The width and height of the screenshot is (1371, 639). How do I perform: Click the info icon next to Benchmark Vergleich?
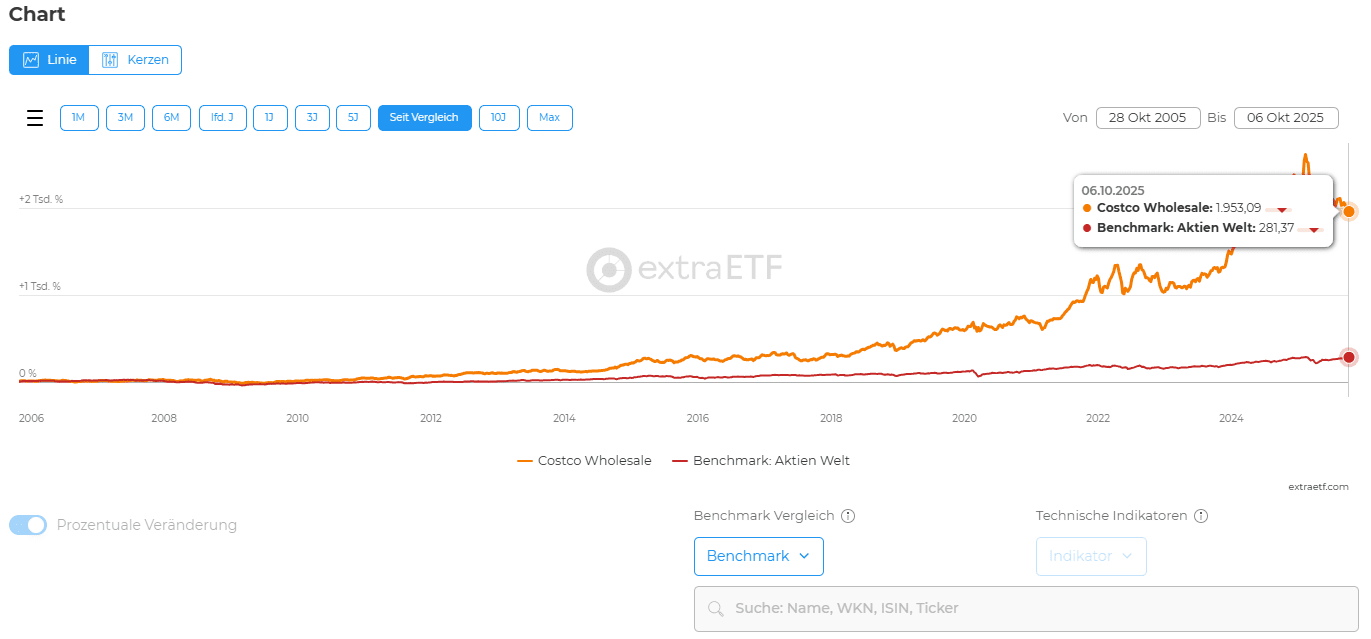pyautogui.click(x=848, y=516)
